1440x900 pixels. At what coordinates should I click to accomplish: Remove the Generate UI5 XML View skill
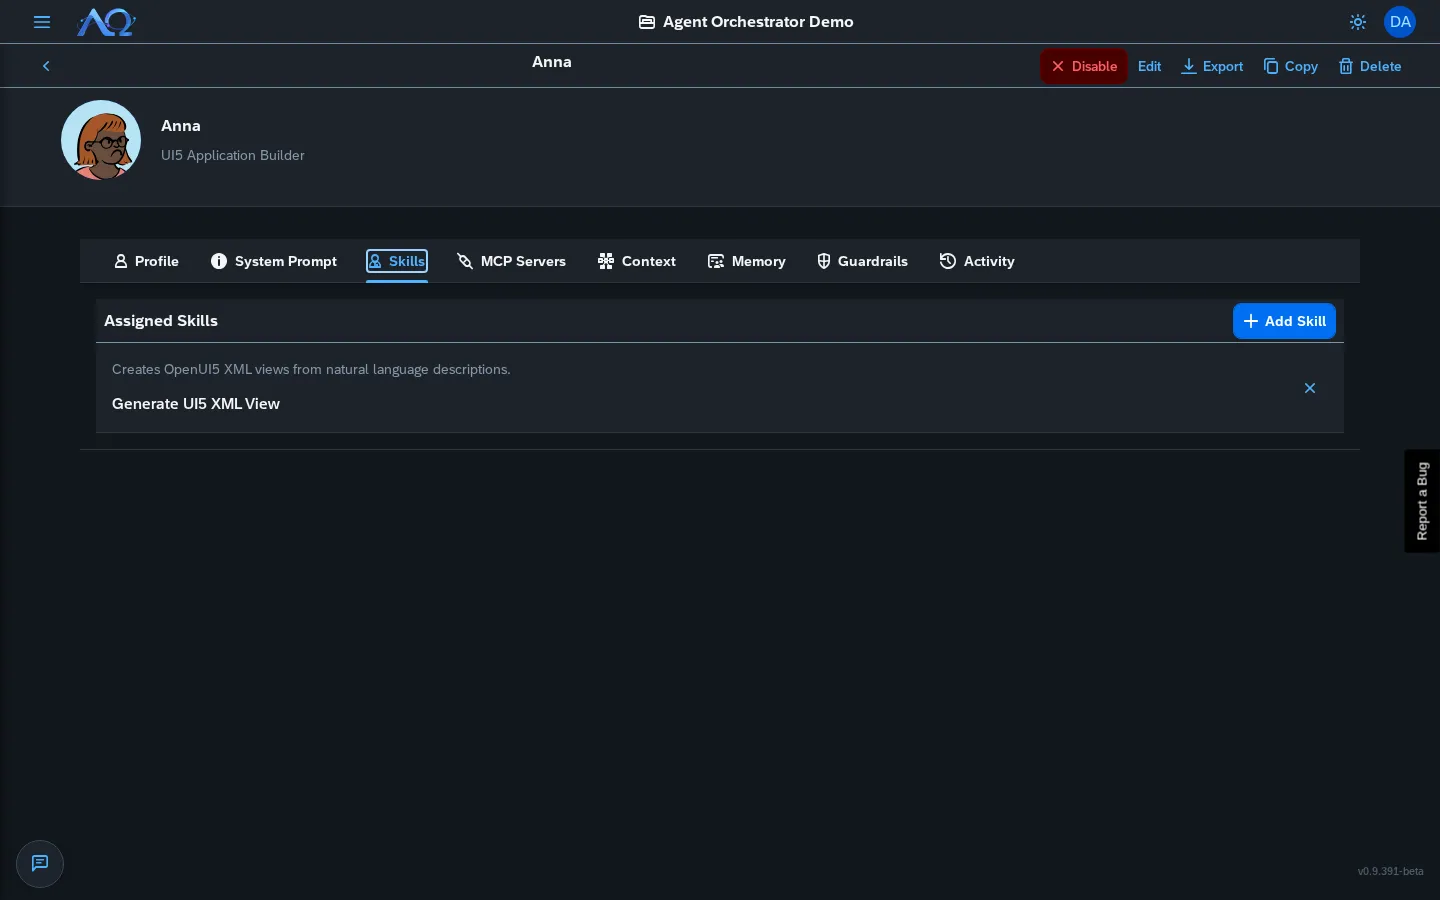pyautogui.click(x=1310, y=388)
